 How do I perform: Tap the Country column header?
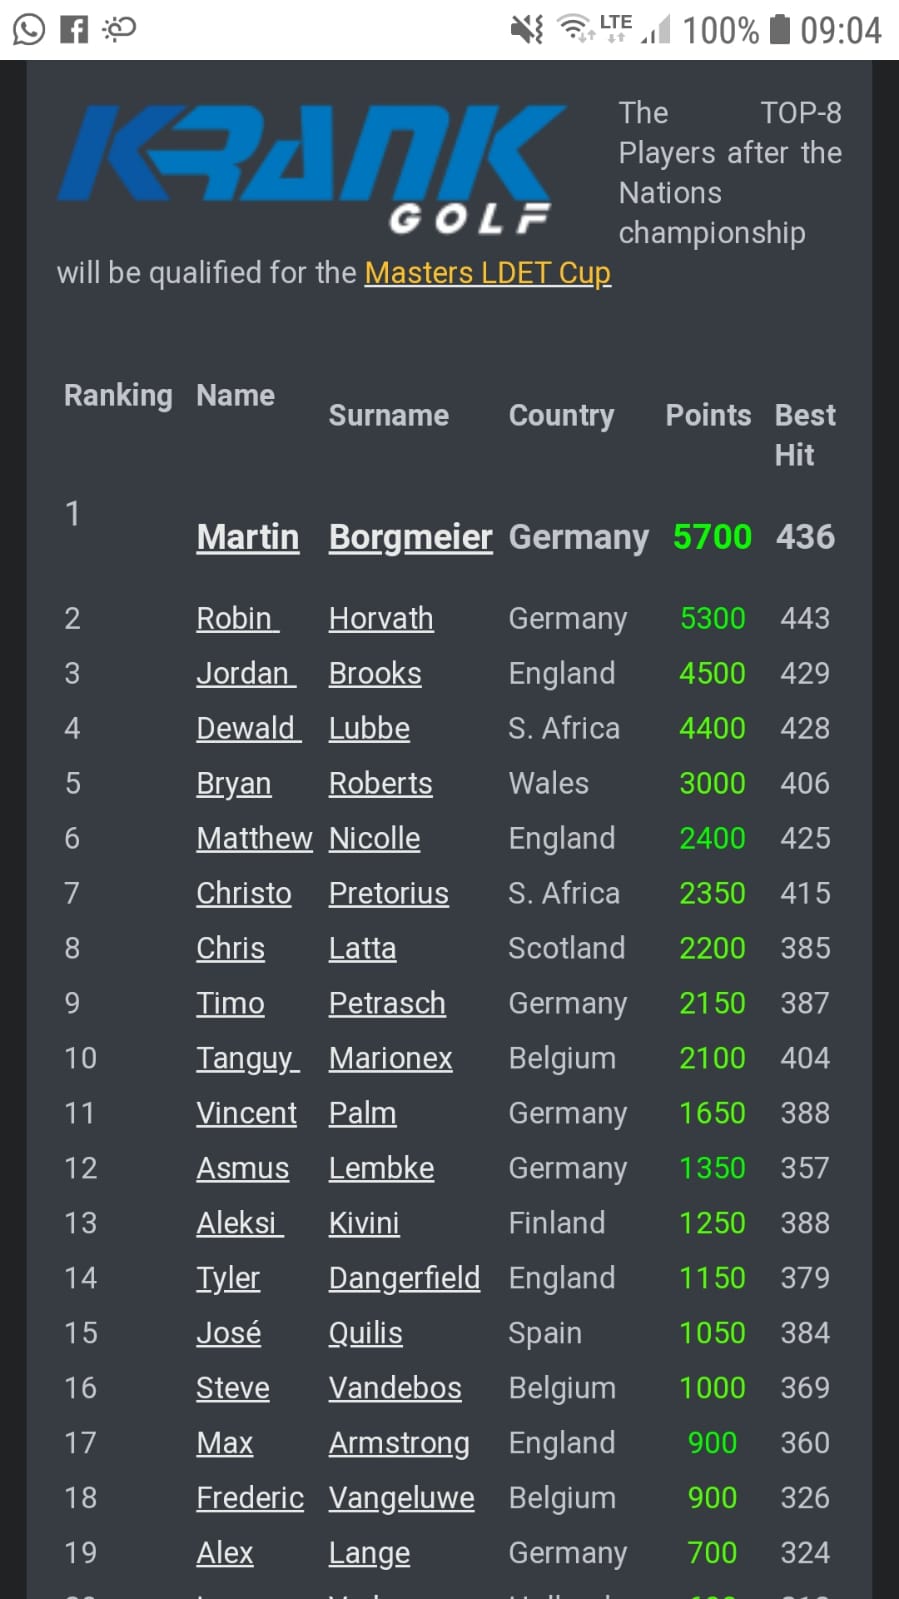(561, 416)
